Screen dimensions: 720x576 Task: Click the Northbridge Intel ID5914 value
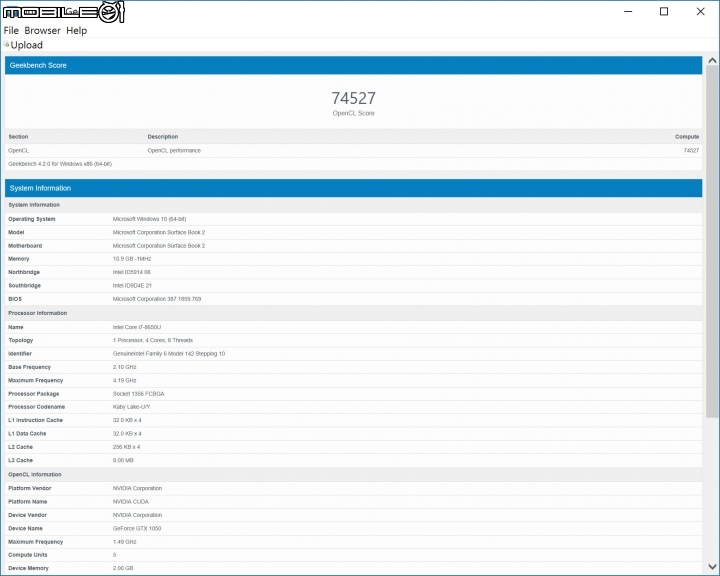[131, 272]
